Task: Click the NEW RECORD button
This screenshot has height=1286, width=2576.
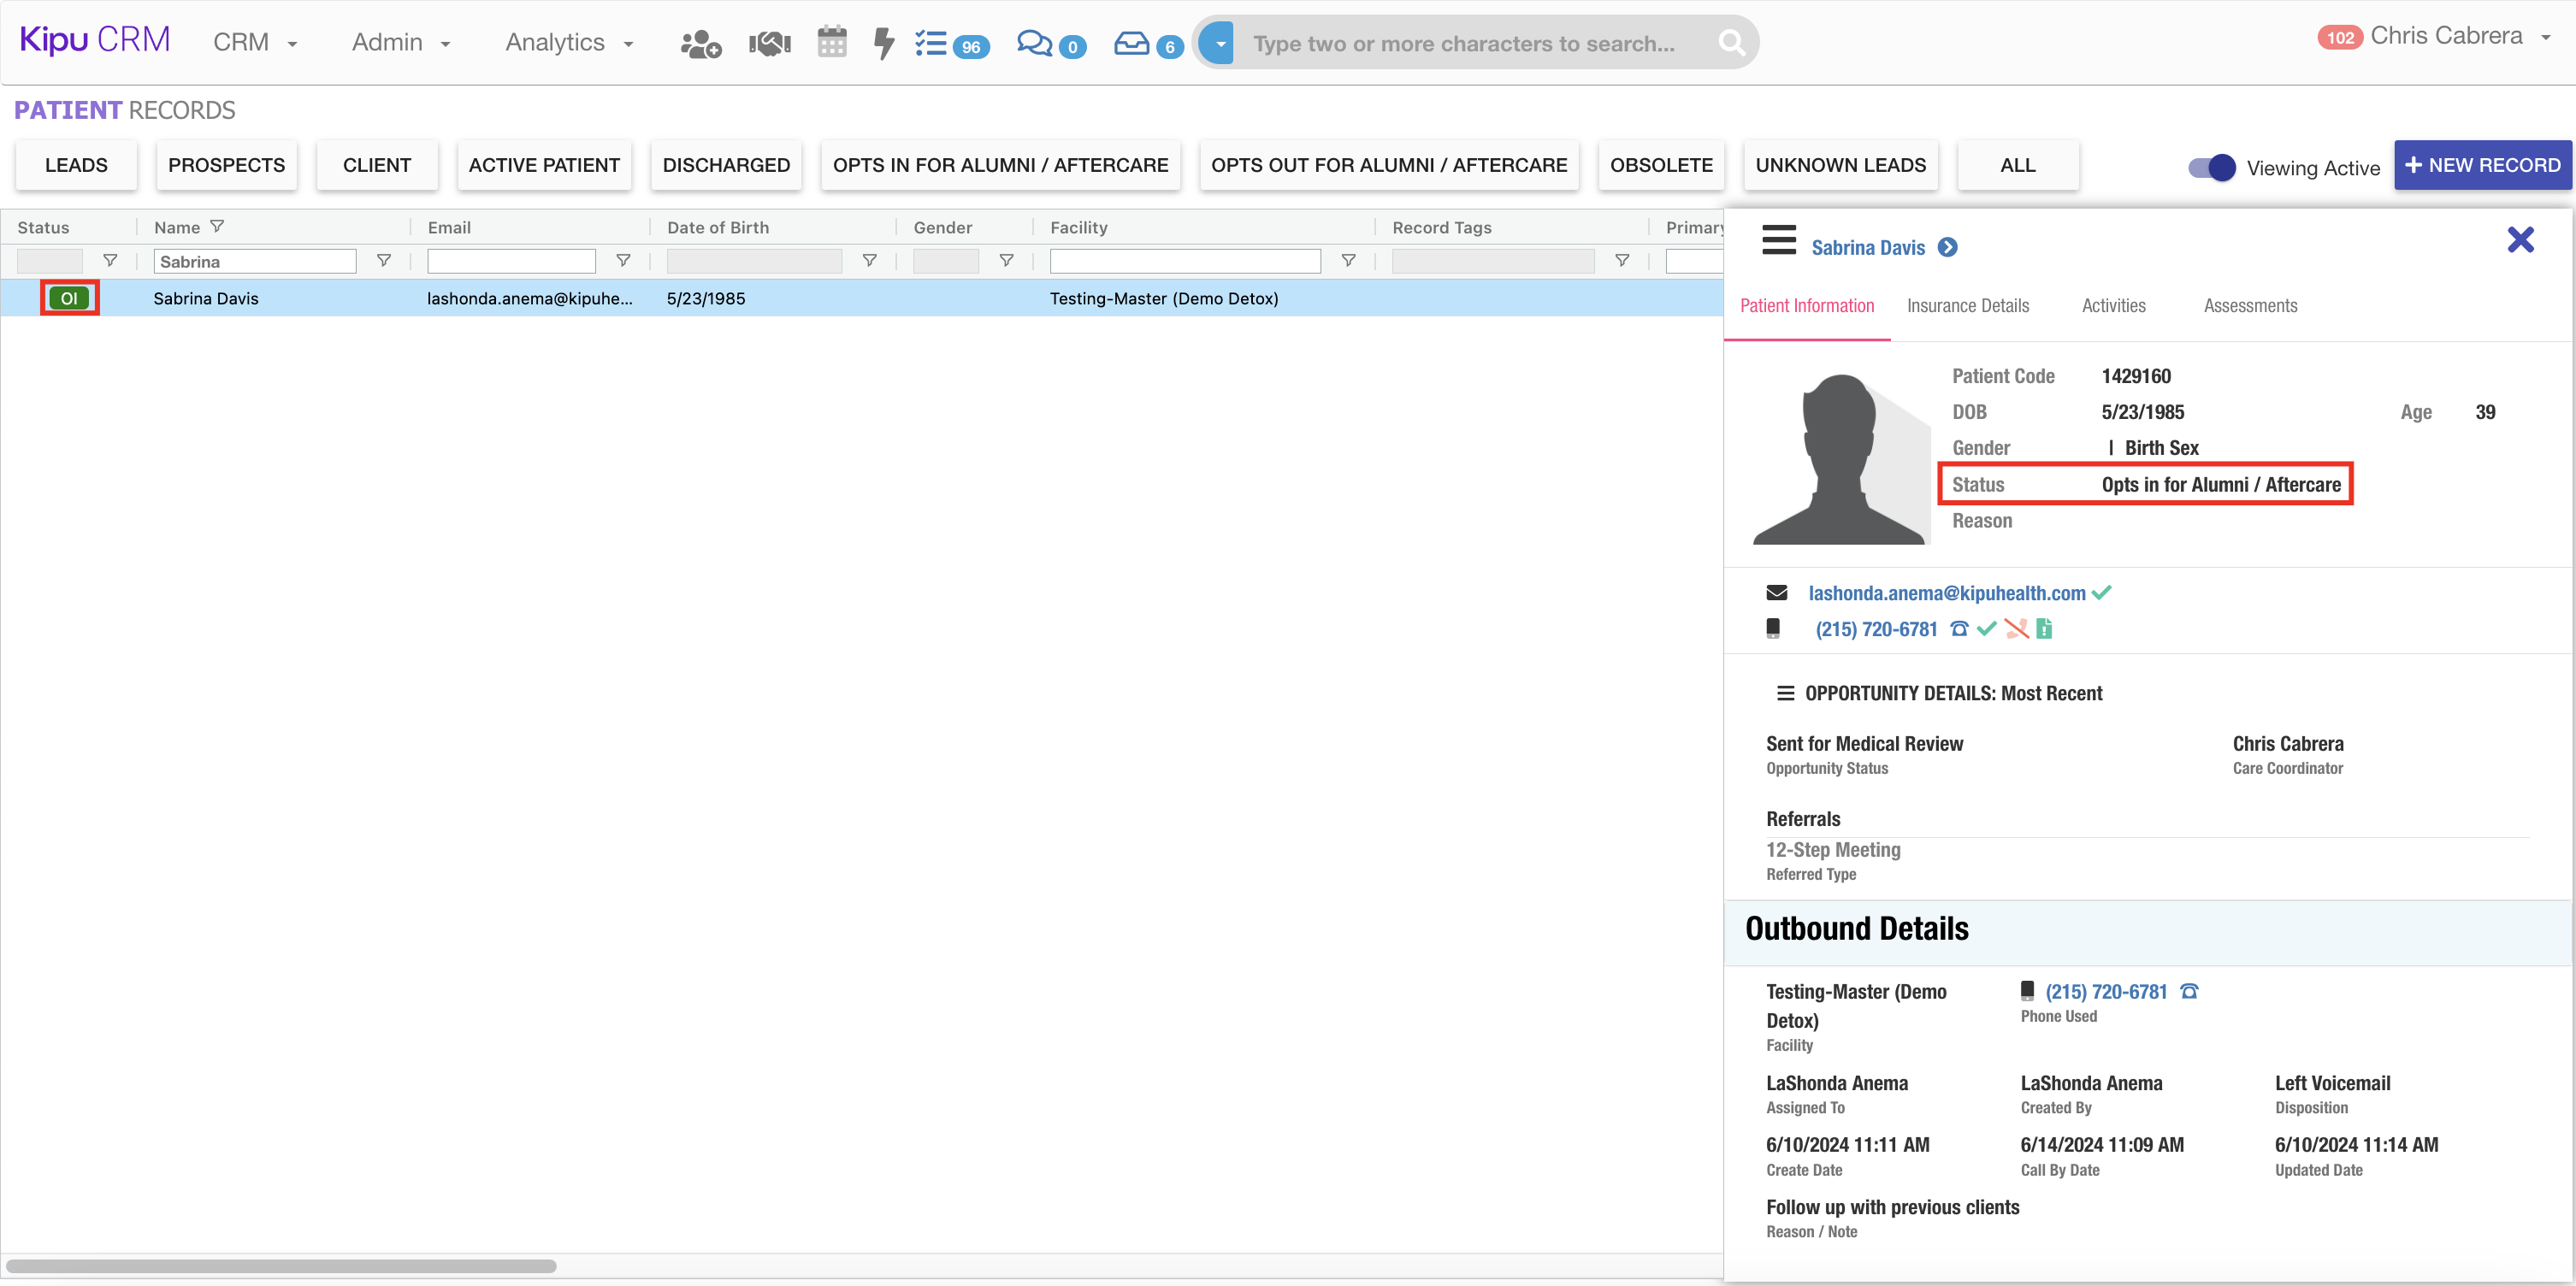Action: click(2482, 165)
